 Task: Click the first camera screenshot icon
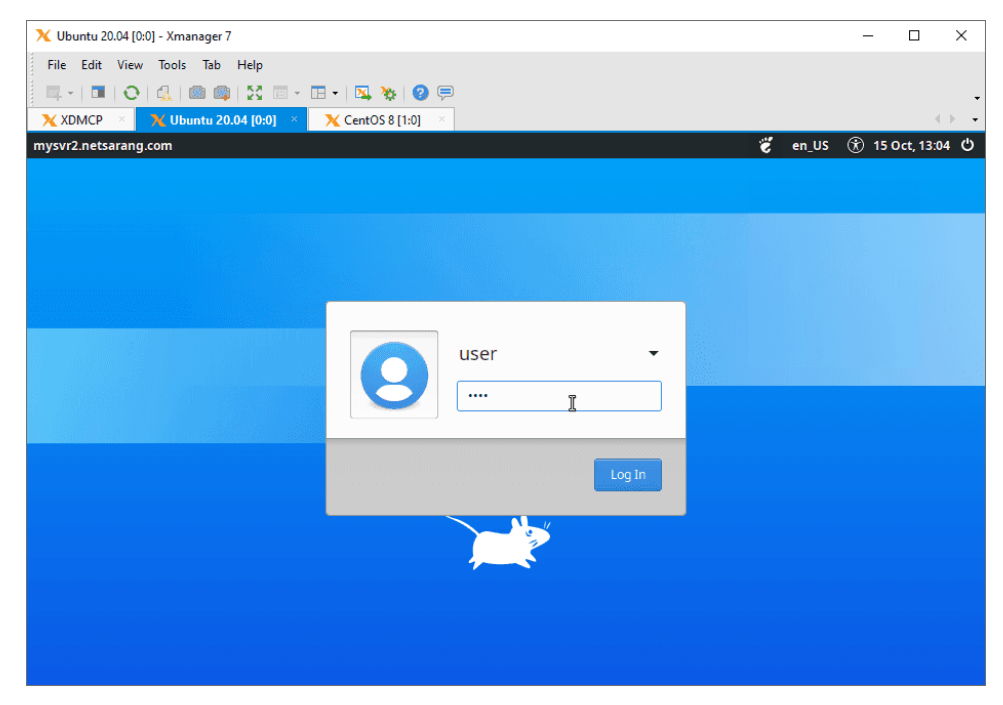[197, 93]
